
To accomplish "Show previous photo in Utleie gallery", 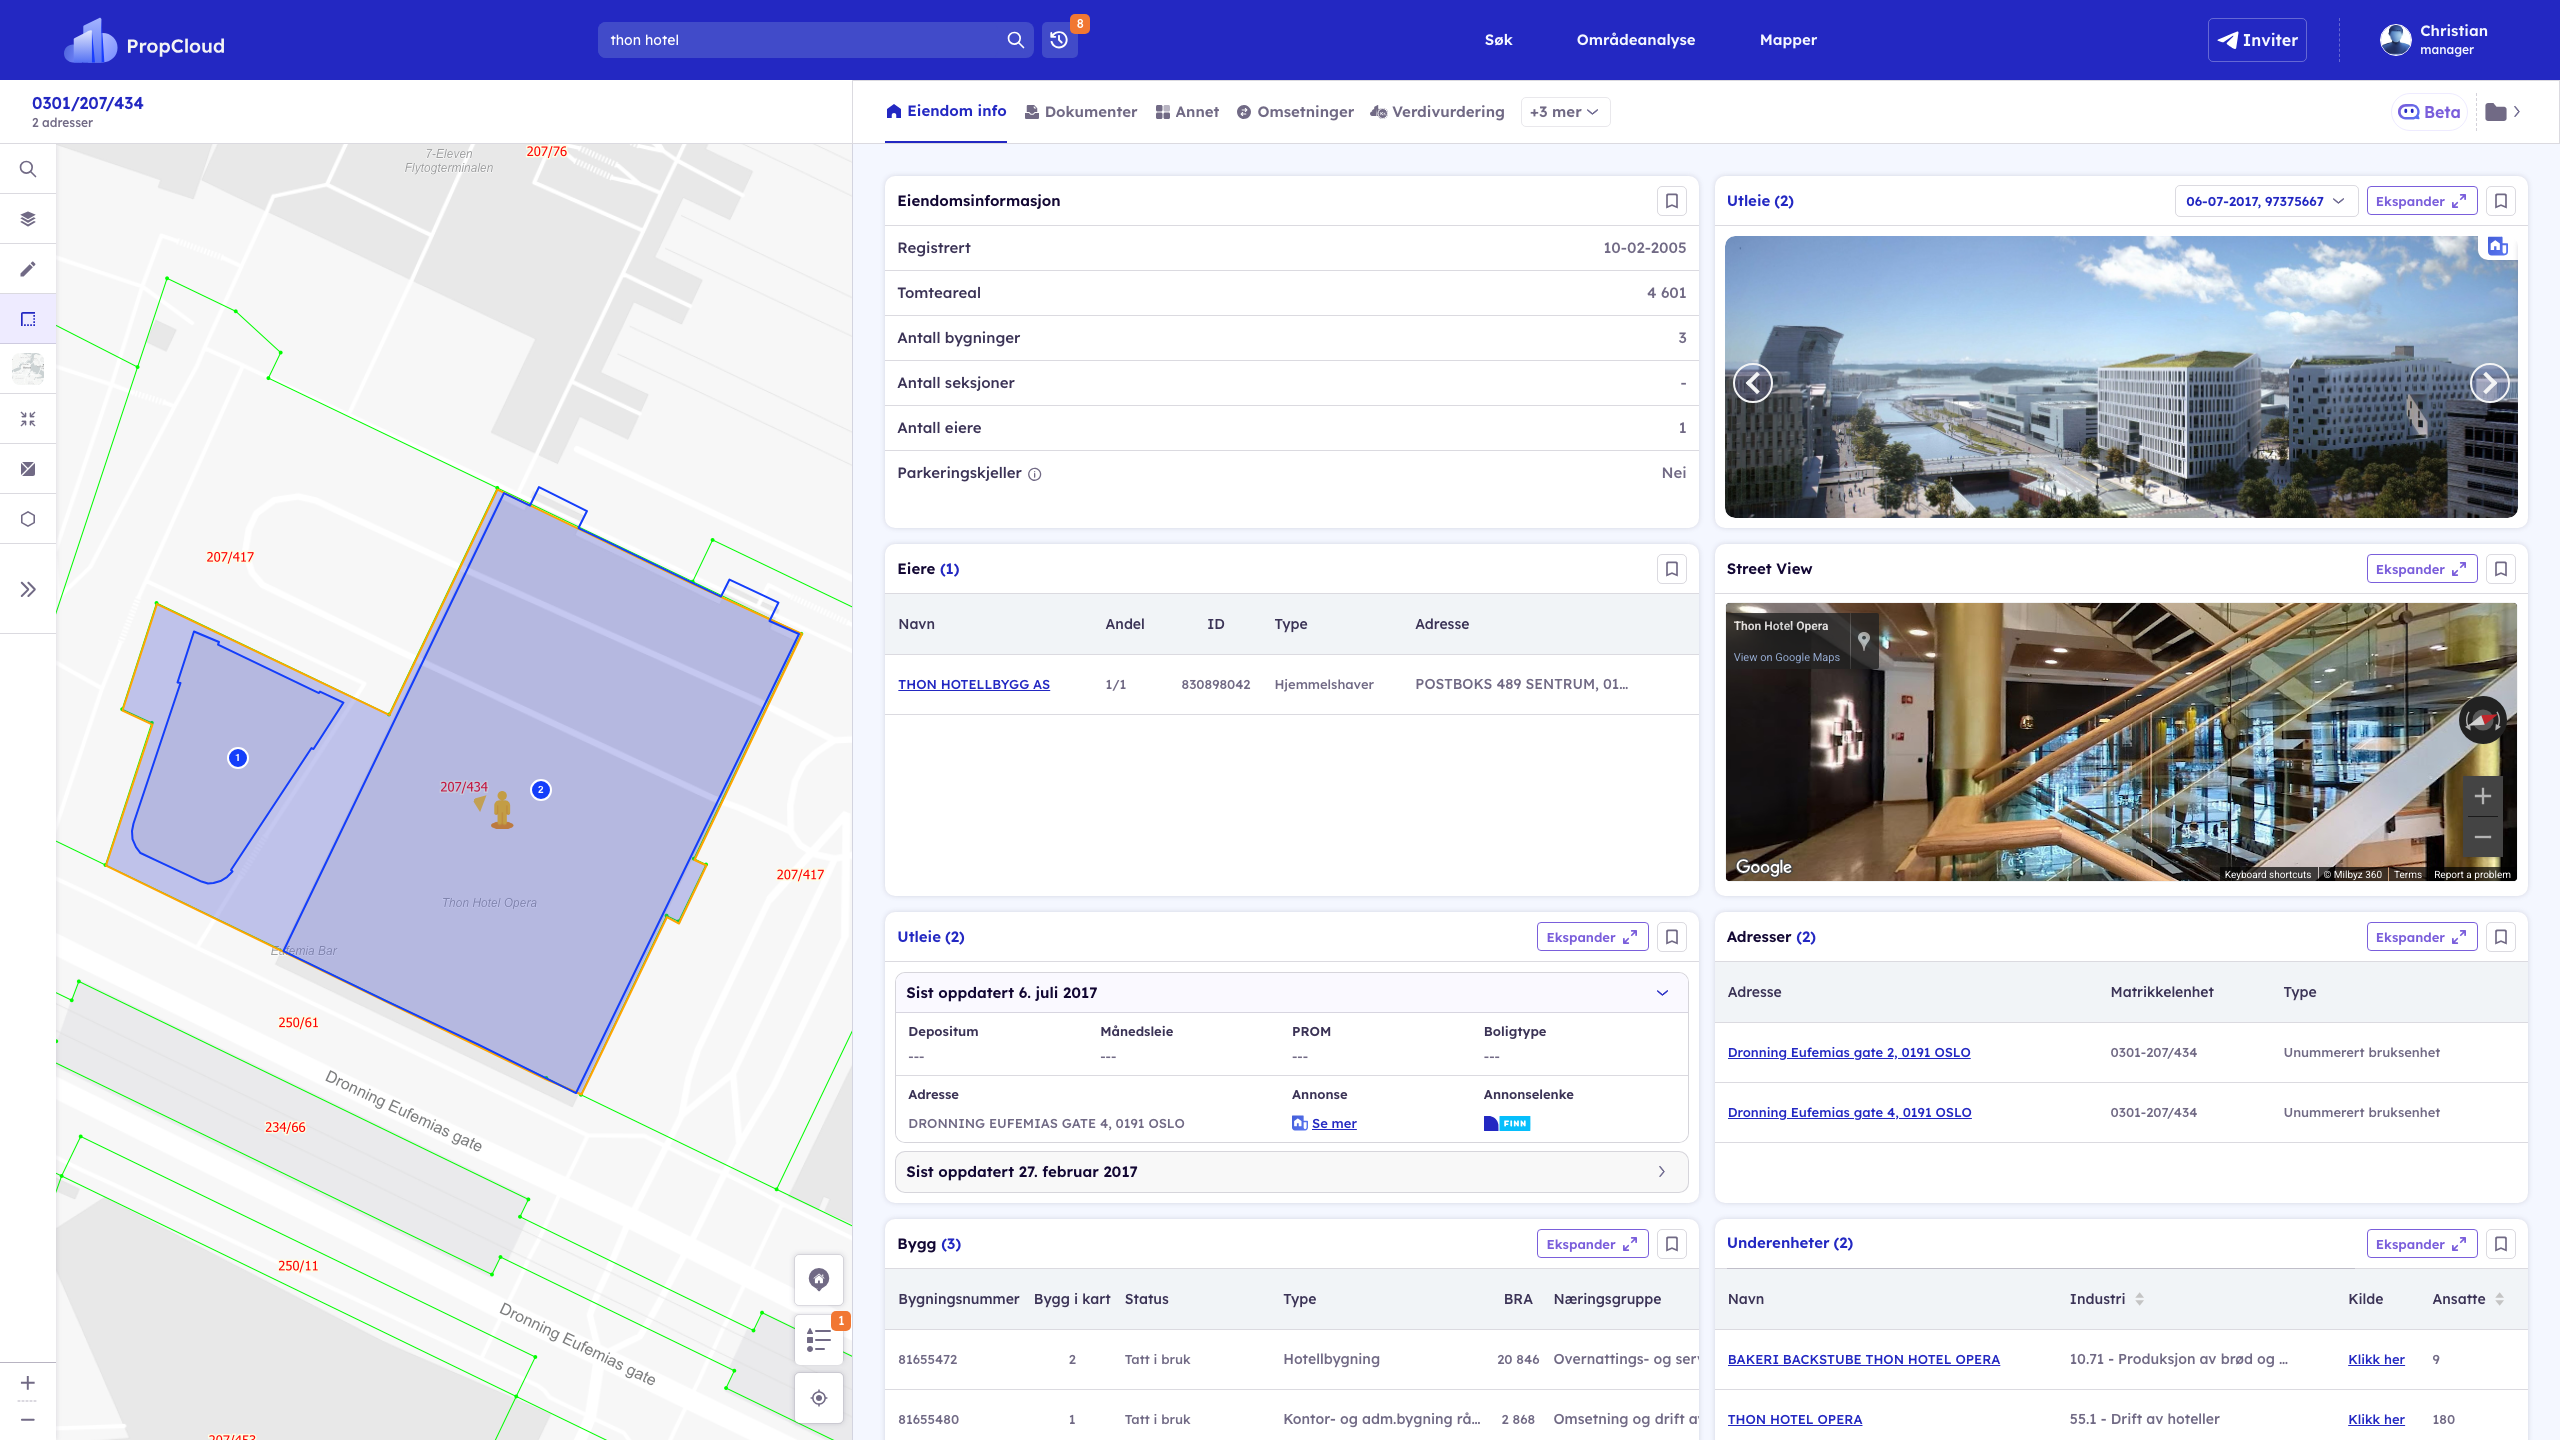I will coord(1753,382).
